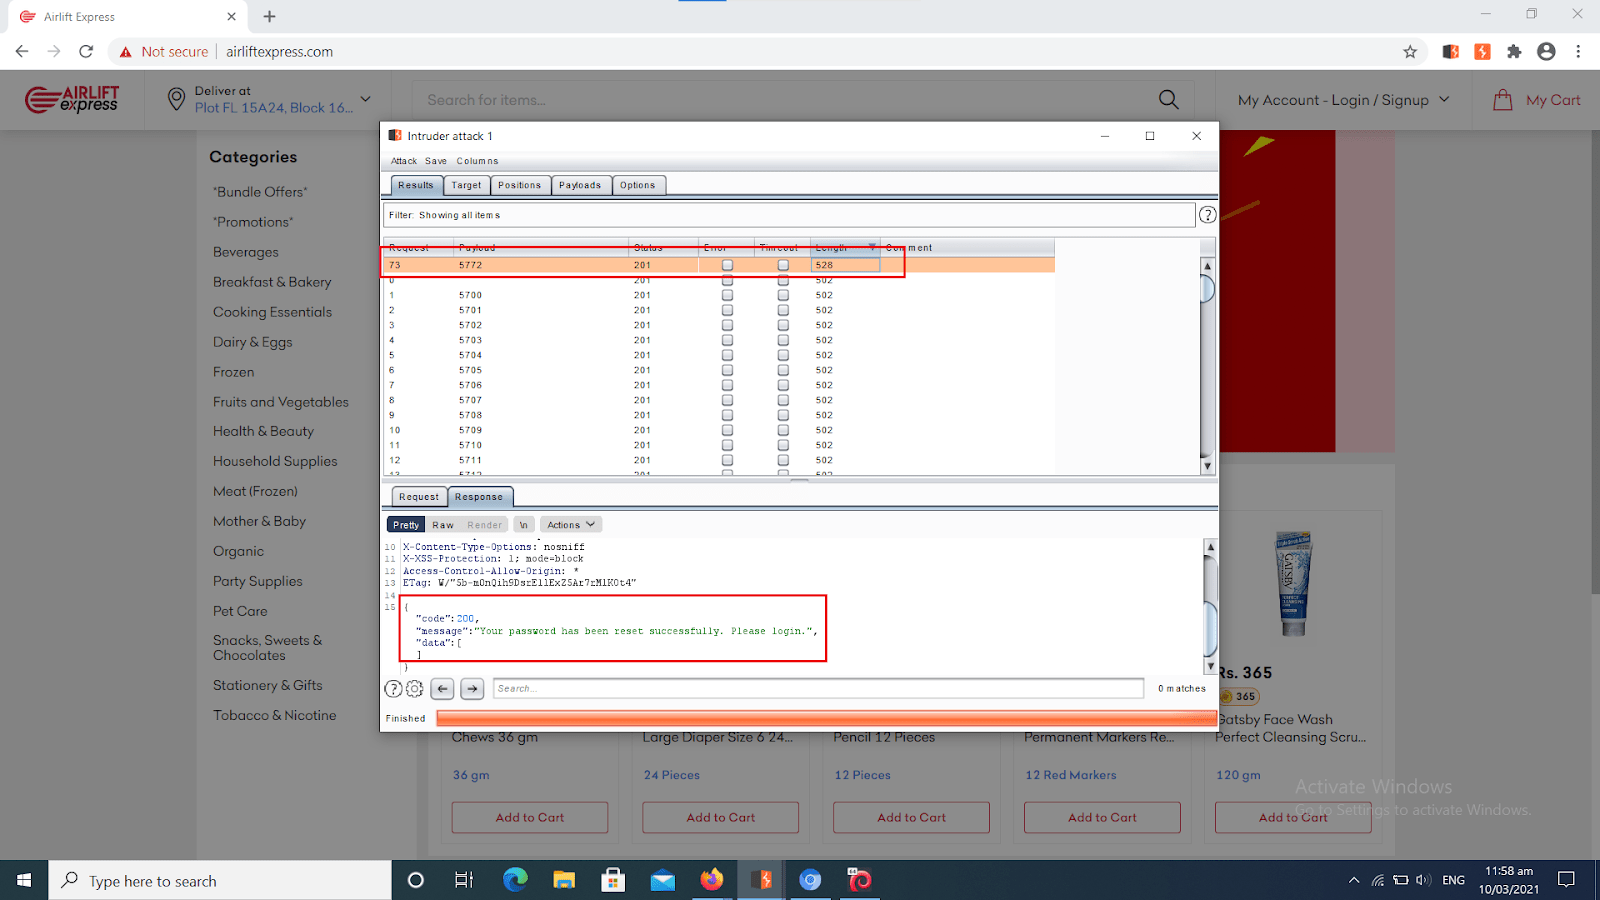Click the search magnifier in the Airlift header

(x=1167, y=99)
